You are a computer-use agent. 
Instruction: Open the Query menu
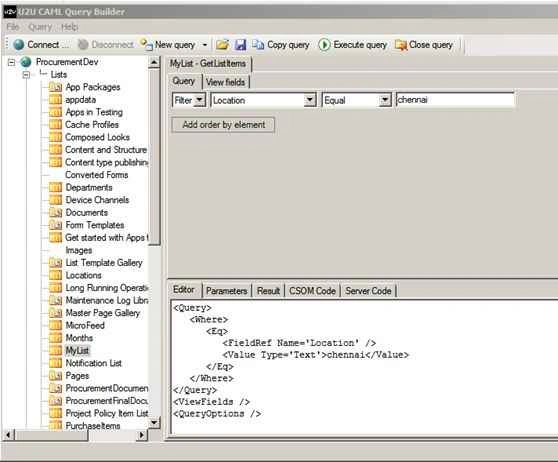(x=40, y=27)
